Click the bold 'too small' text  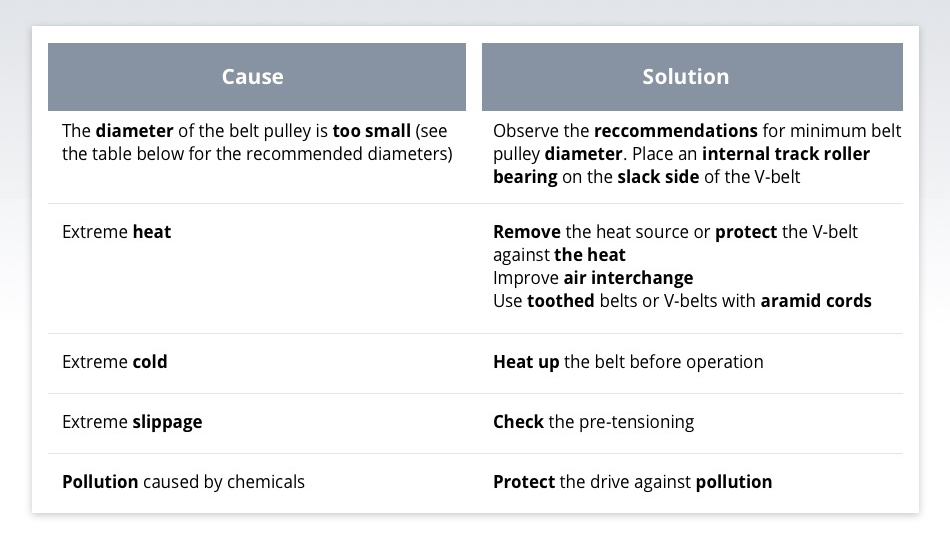point(371,131)
